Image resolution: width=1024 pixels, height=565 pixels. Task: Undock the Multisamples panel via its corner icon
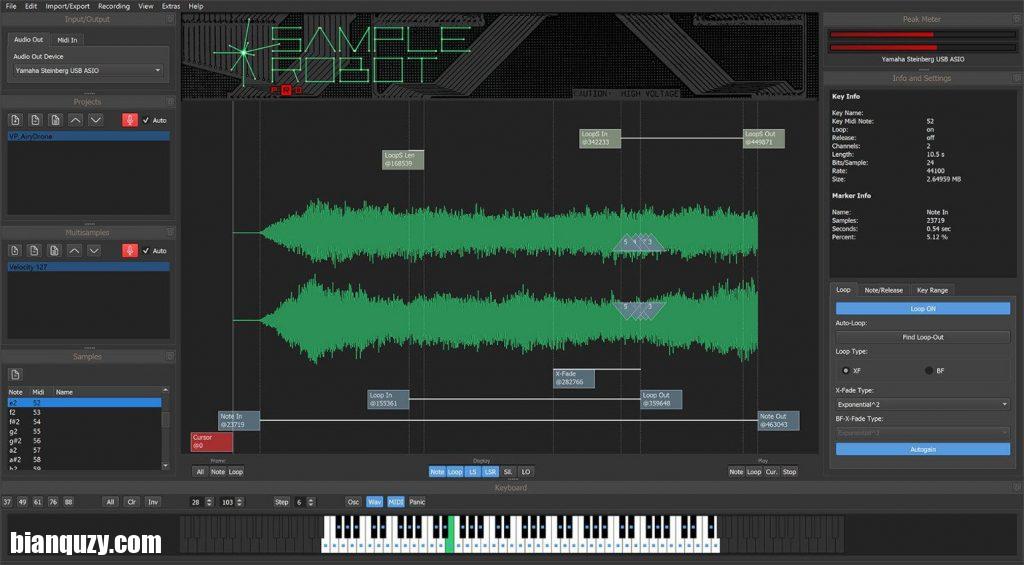(x=170, y=233)
